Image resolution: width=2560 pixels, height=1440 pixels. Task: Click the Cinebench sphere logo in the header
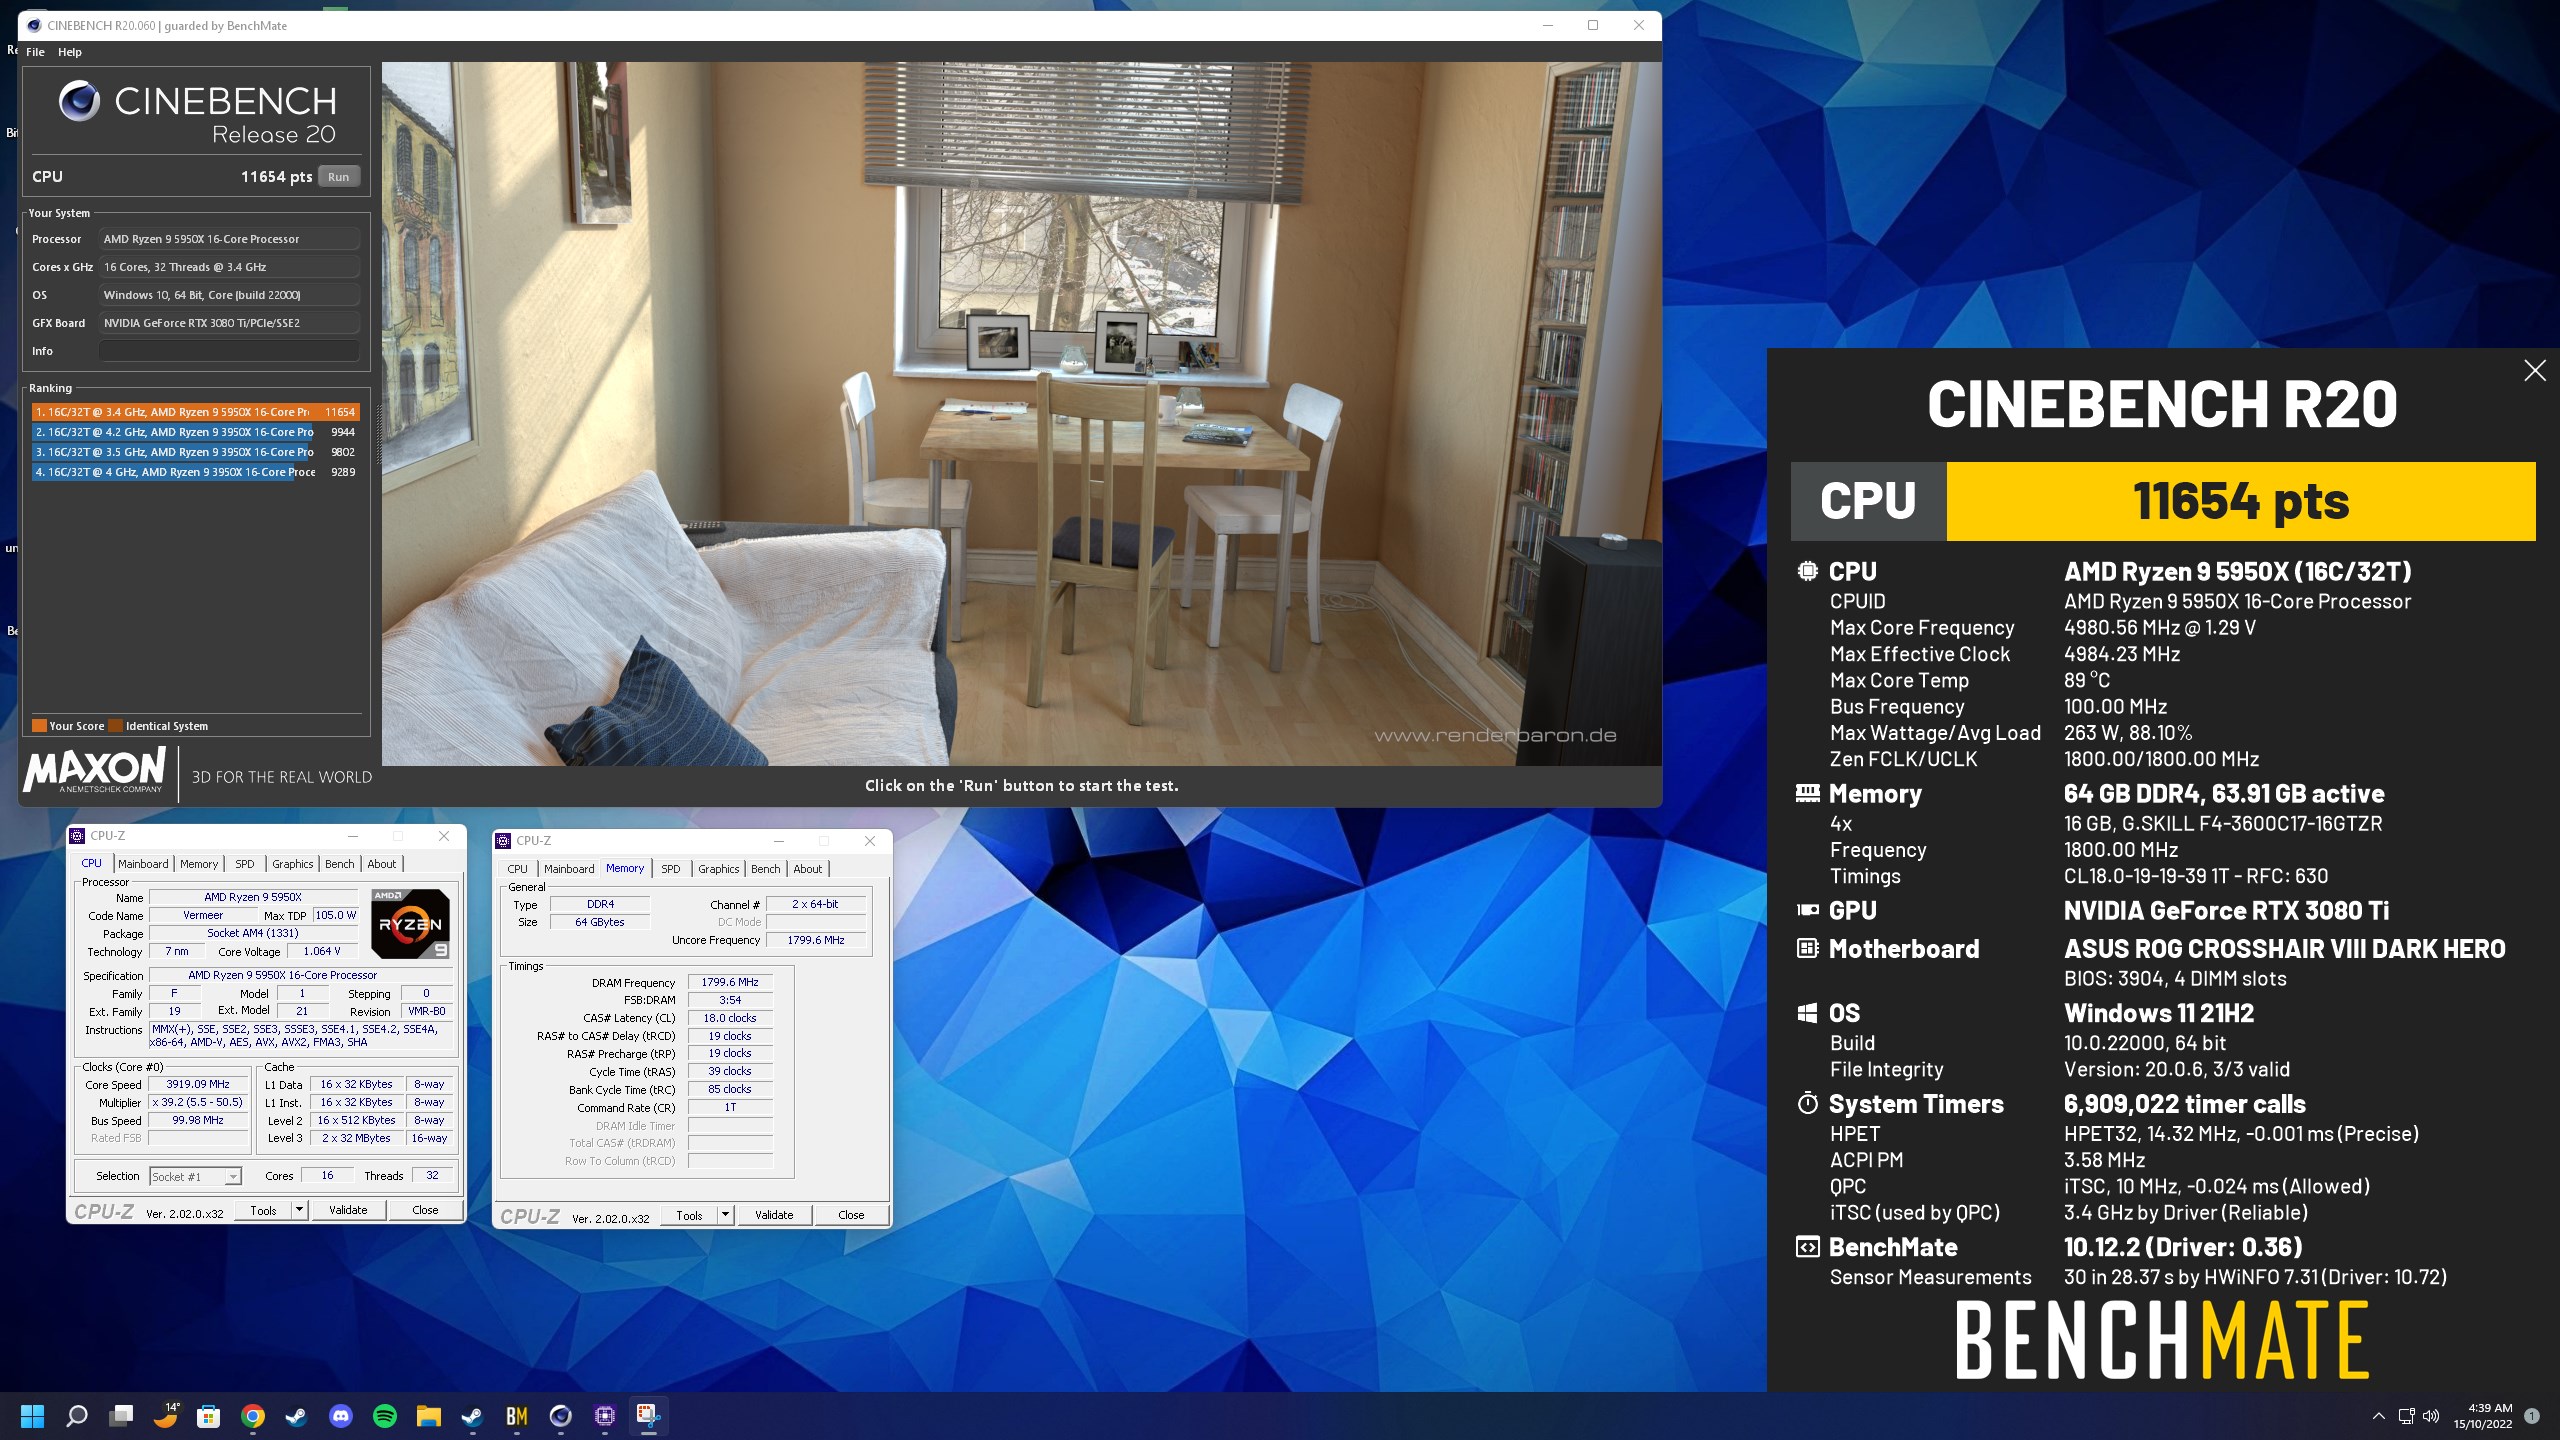coord(79,101)
